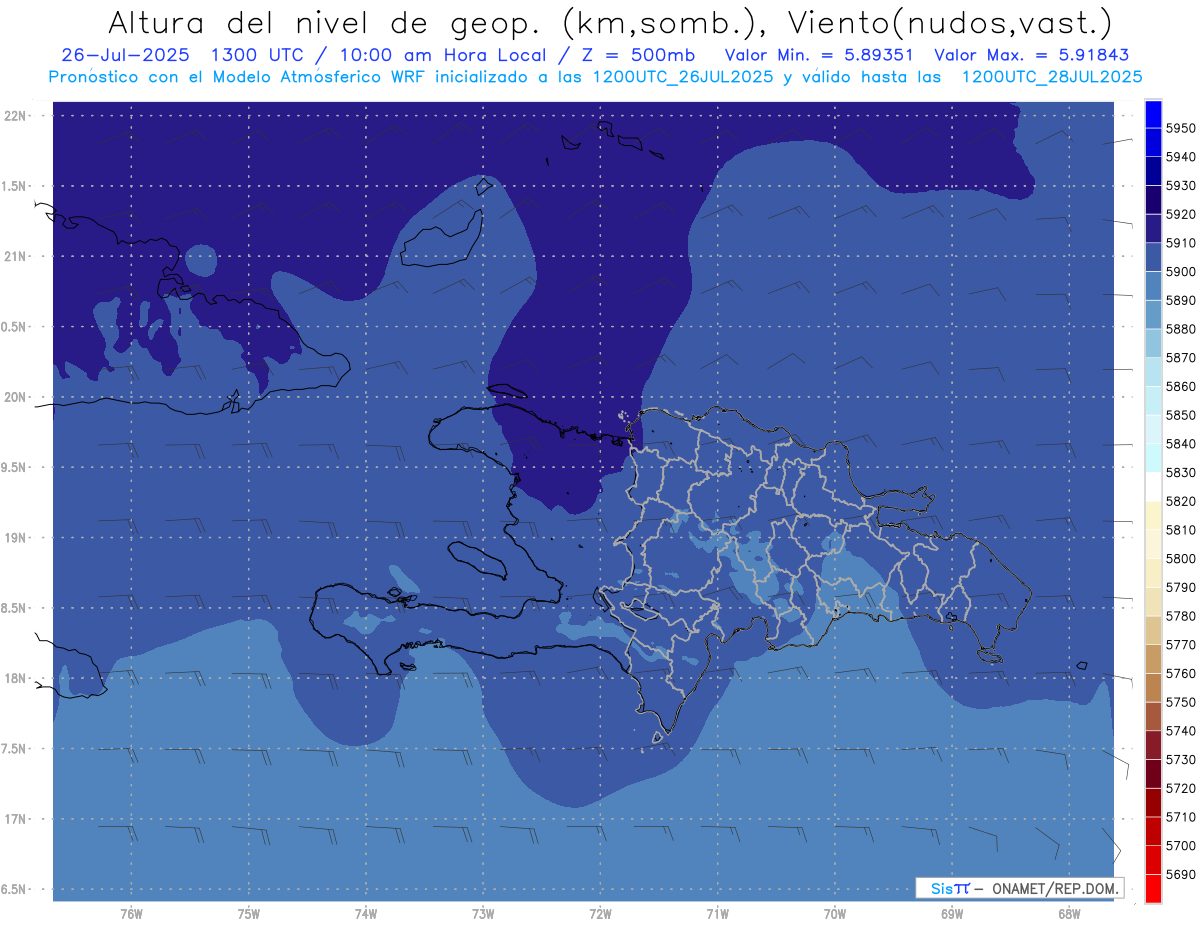Click the "71W" longitude label
1200x927 pixels.
pos(717,913)
